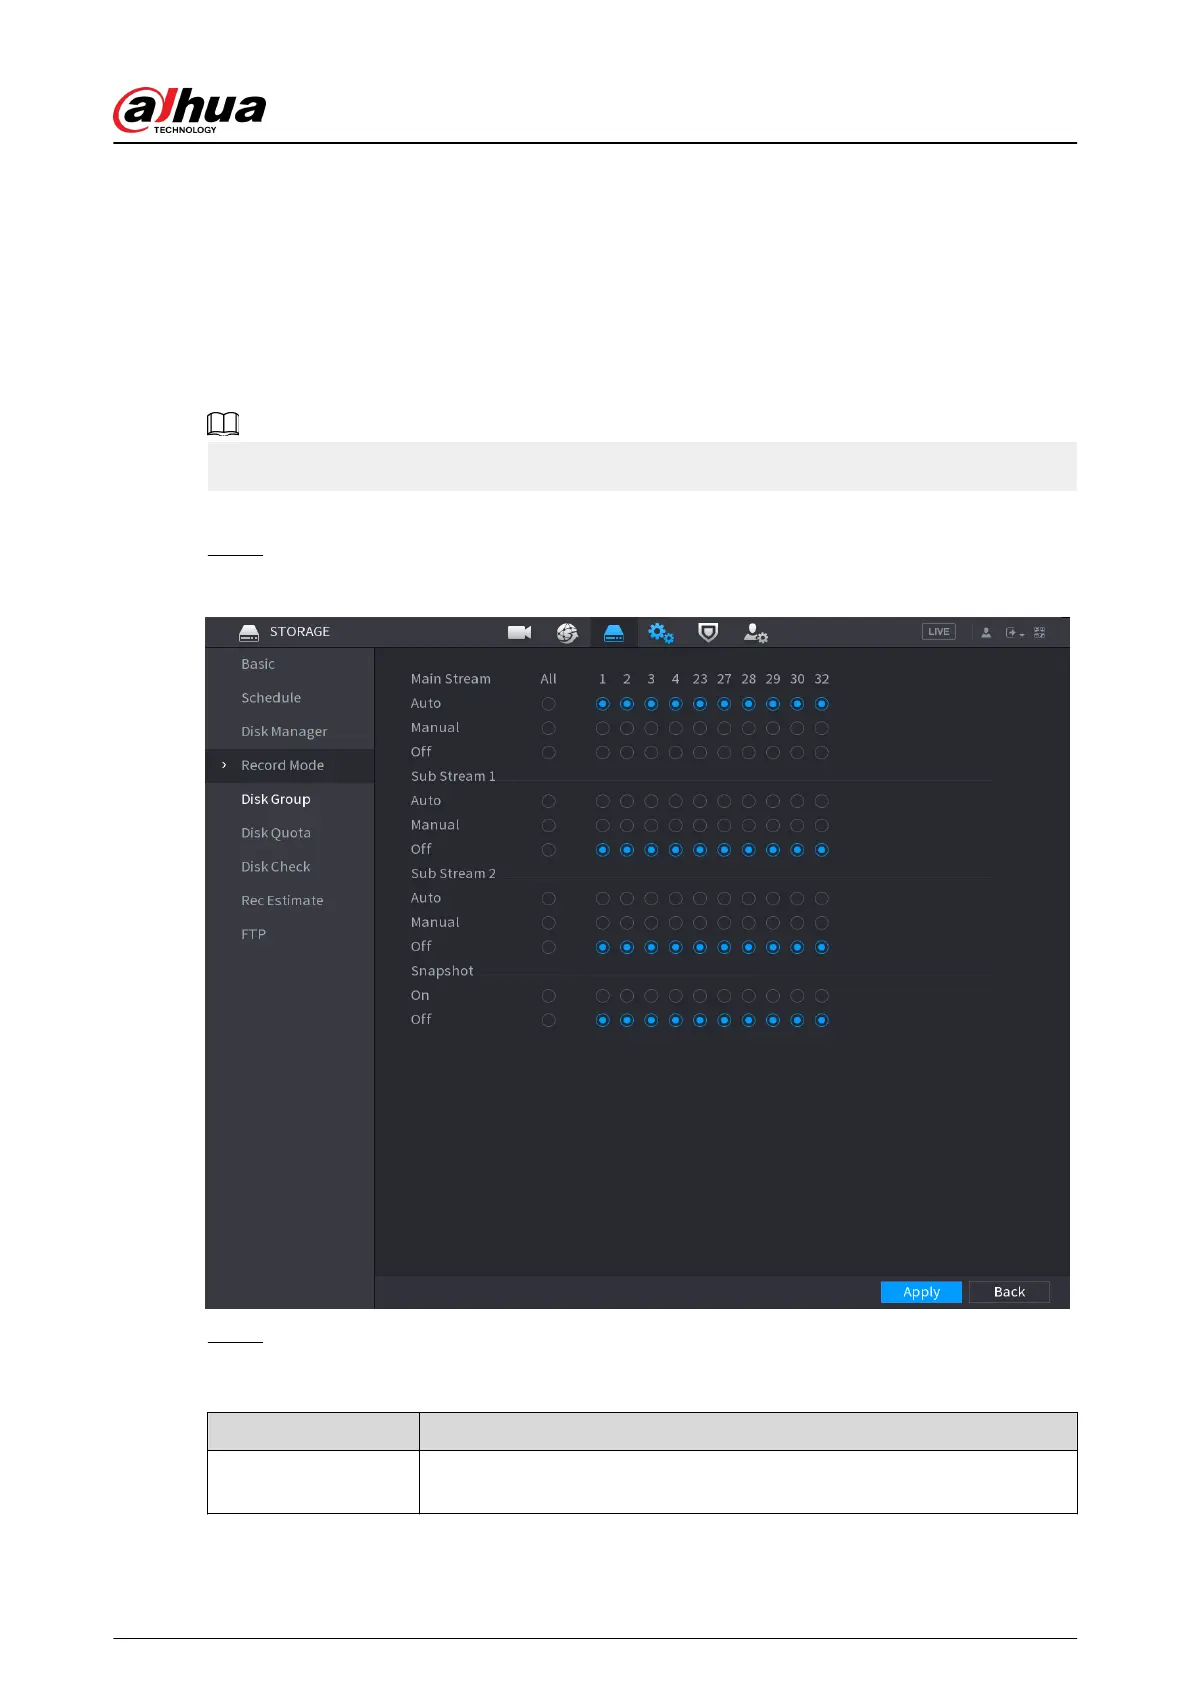Click the Dahua Technology logo
This screenshot has width=1191, height=1684.
coord(190,110)
